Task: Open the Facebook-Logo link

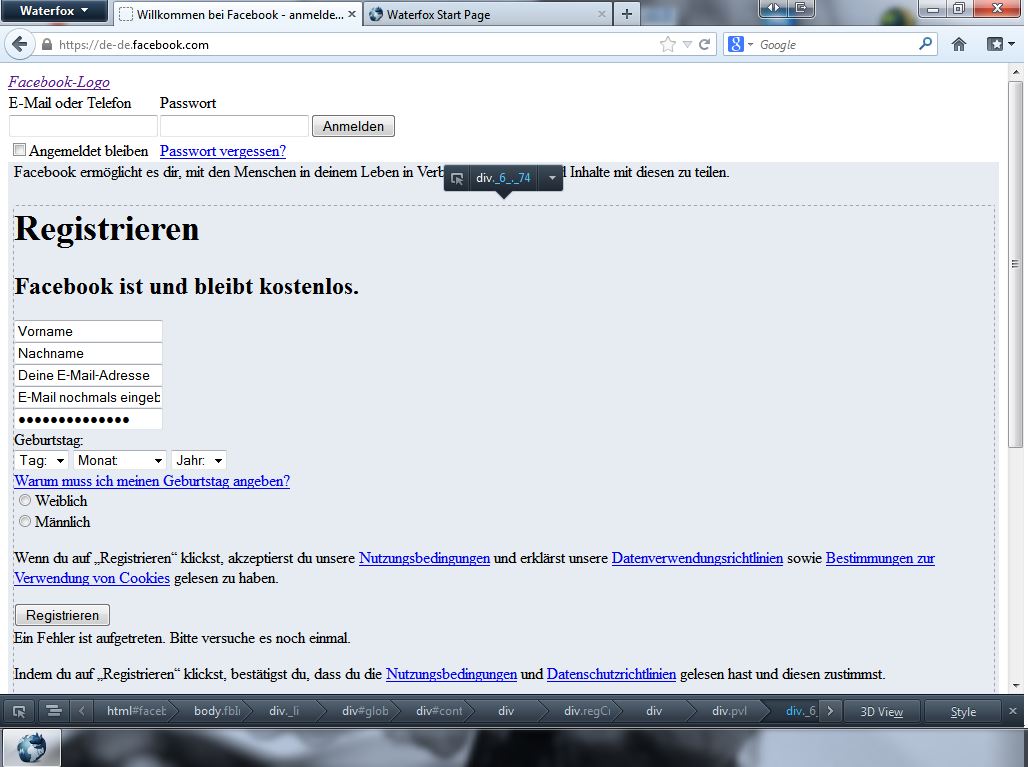Action: click(x=59, y=82)
